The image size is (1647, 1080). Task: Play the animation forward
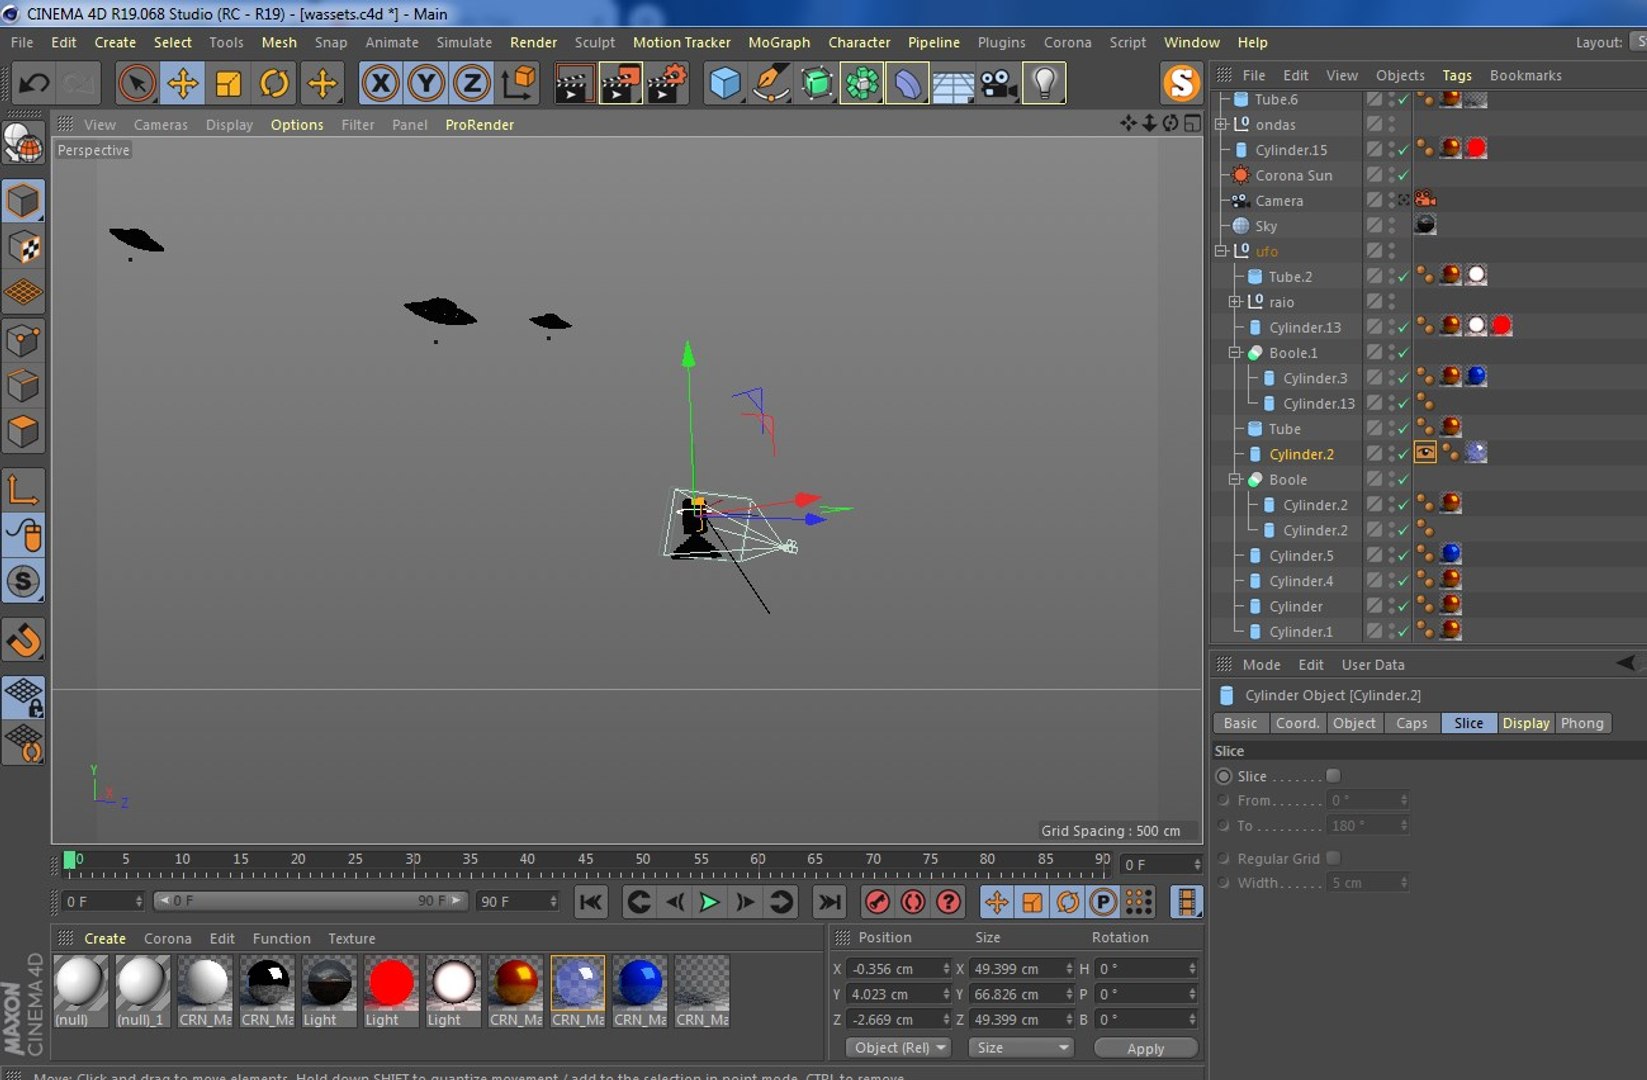(x=709, y=902)
